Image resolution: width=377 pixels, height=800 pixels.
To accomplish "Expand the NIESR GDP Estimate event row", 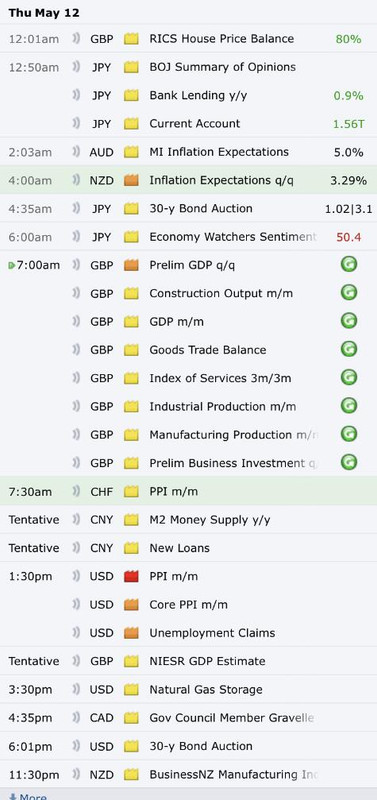I will pyautogui.click(x=188, y=661).
